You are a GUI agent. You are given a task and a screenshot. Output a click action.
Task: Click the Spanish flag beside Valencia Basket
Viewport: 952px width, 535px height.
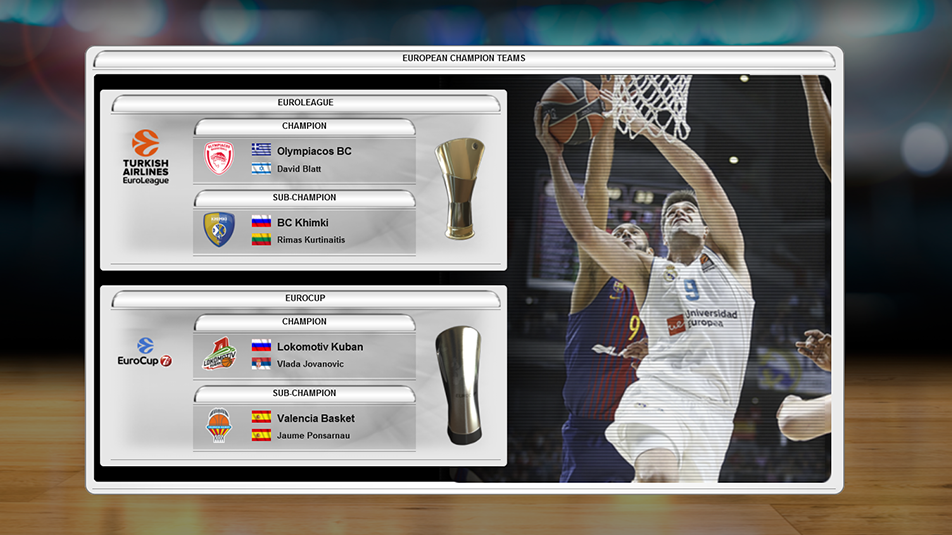click(261, 417)
